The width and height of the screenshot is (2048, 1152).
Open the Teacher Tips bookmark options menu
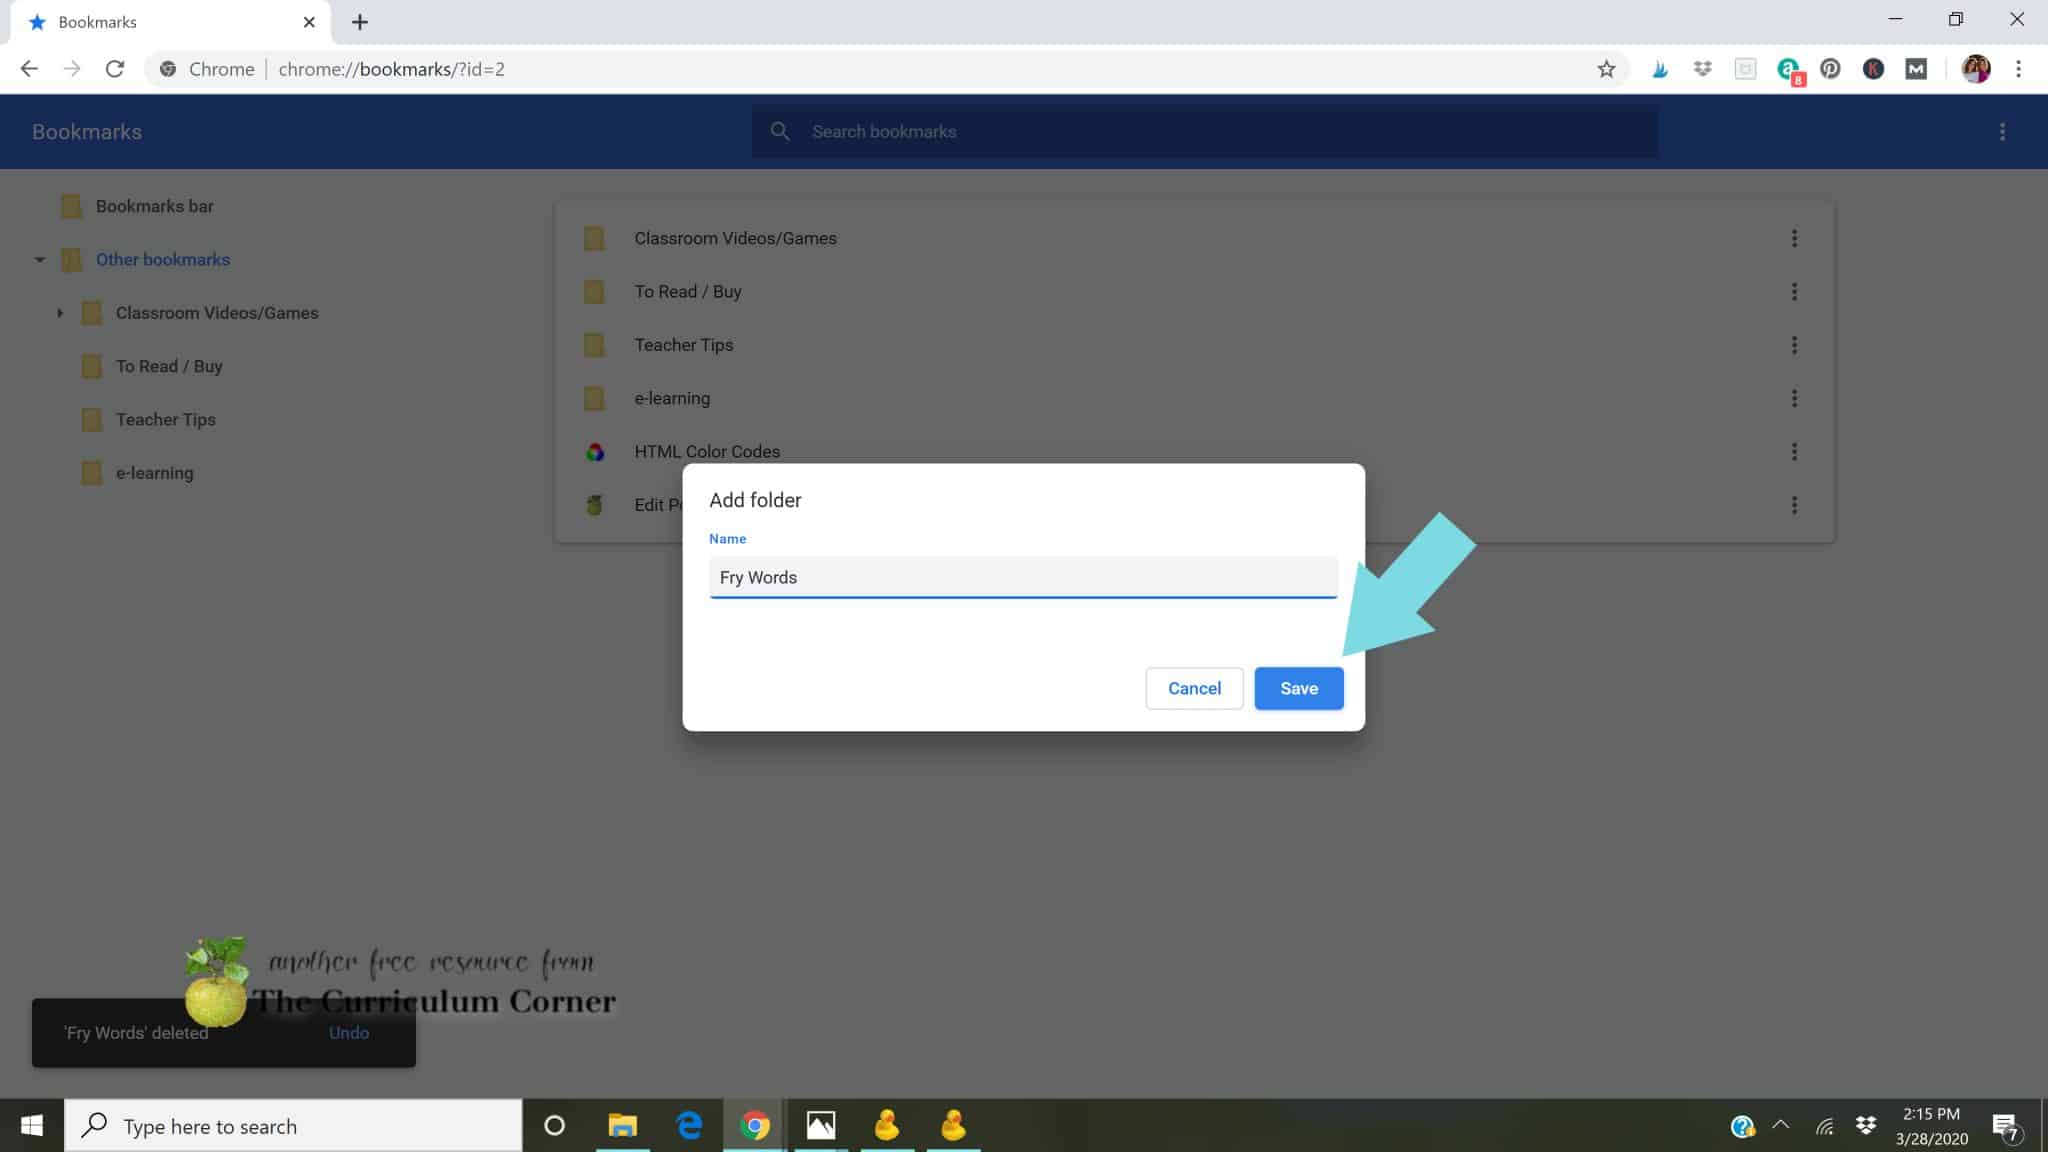pos(1795,345)
